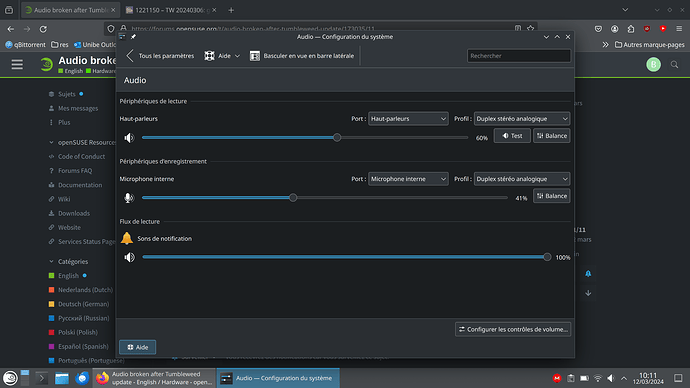This screenshot has width=690, height=388.
Task: Open Firefox extensions puzzle icon
Action: [x=631, y=29]
